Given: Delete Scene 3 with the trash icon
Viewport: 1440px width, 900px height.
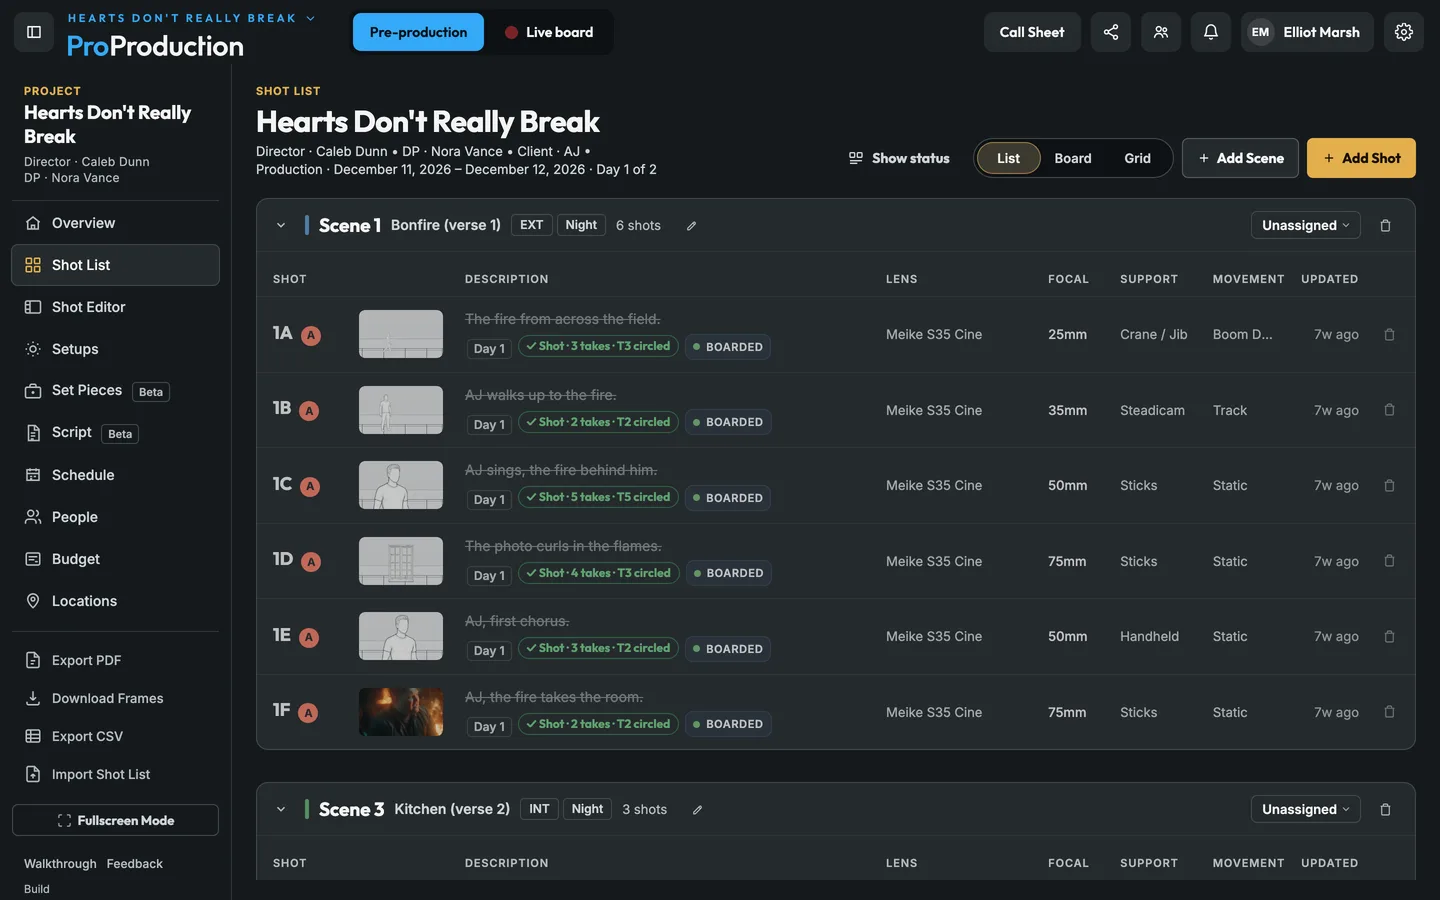Looking at the screenshot, I should coord(1385,810).
